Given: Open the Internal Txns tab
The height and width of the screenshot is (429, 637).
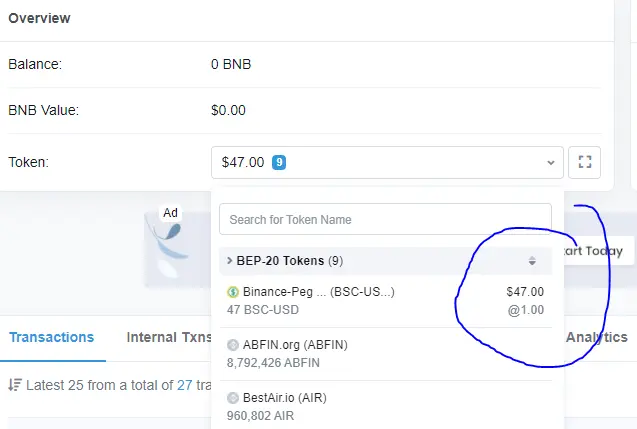Looking at the screenshot, I should 169,337.
